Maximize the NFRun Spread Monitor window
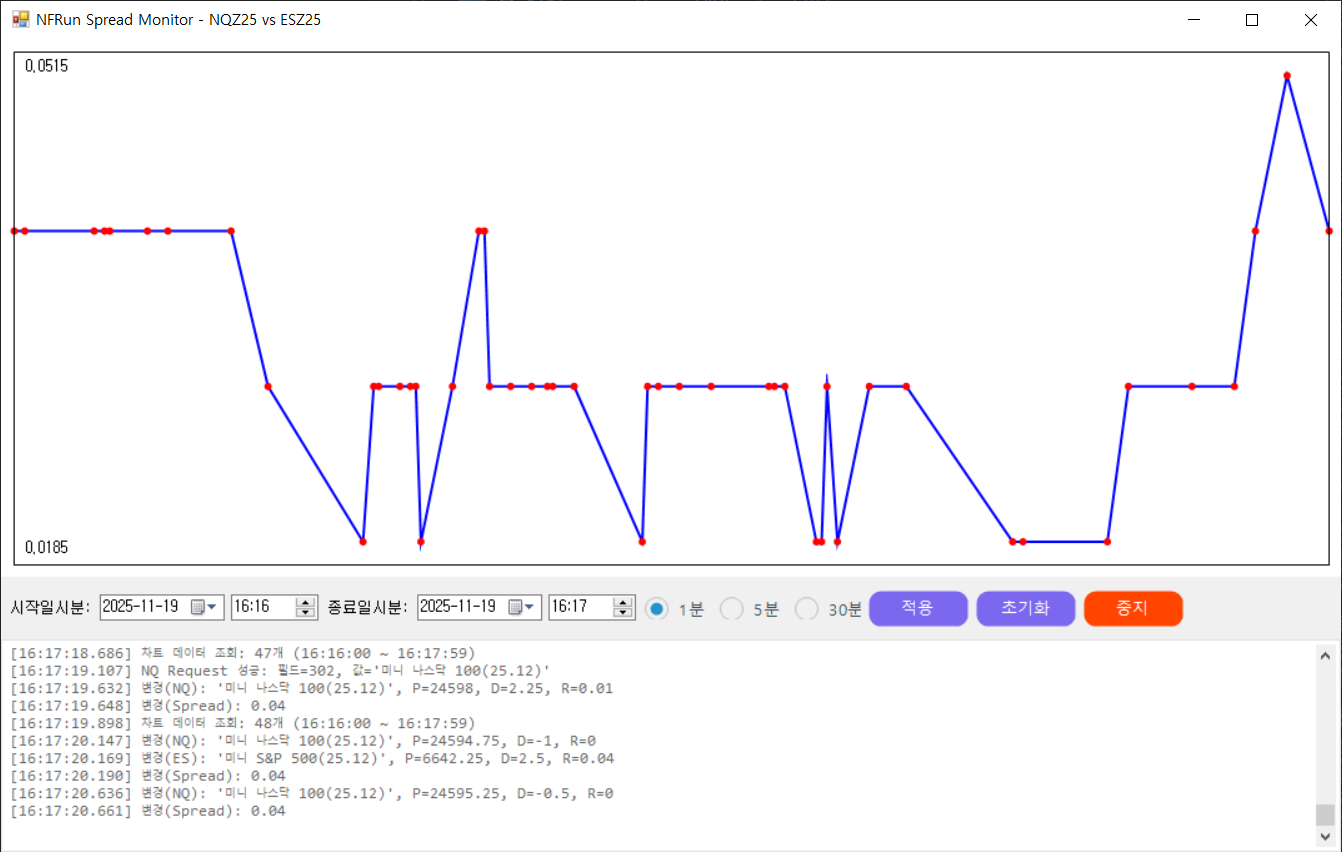1342x852 pixels. [1252, 20]
